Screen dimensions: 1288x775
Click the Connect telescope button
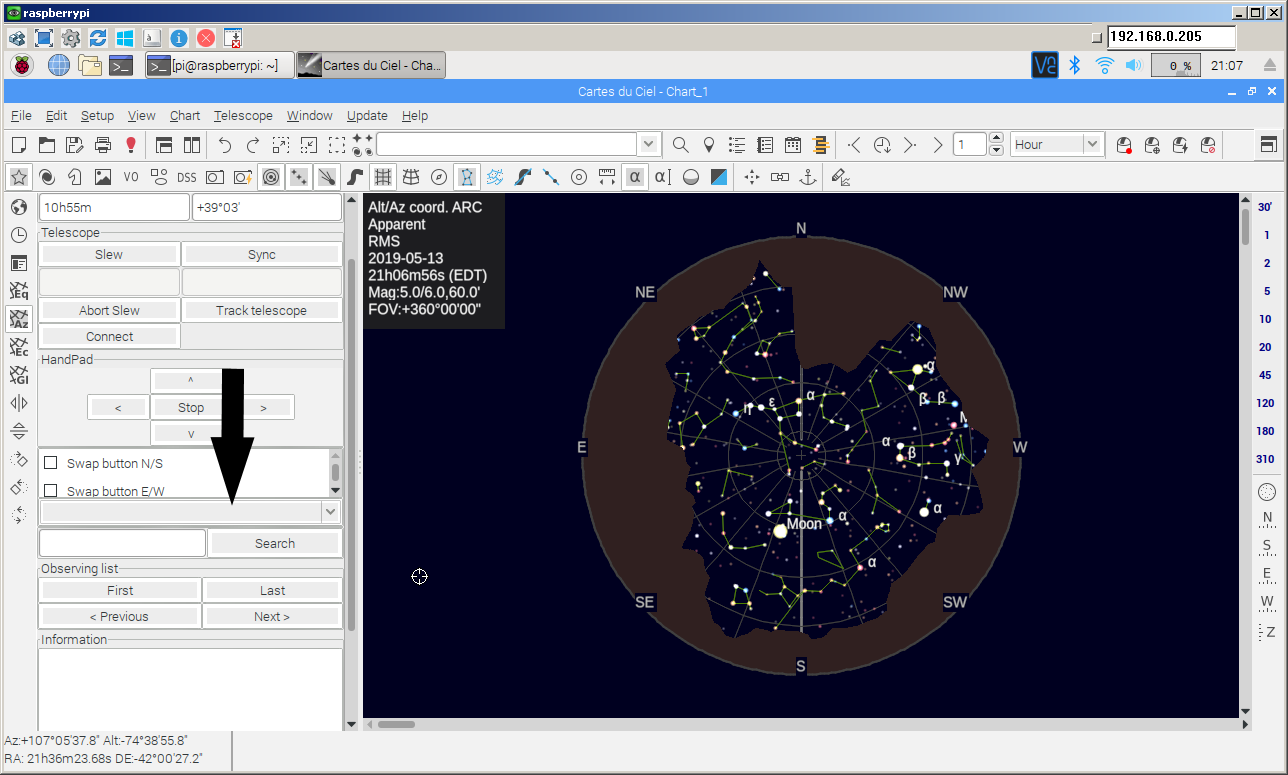109,337
